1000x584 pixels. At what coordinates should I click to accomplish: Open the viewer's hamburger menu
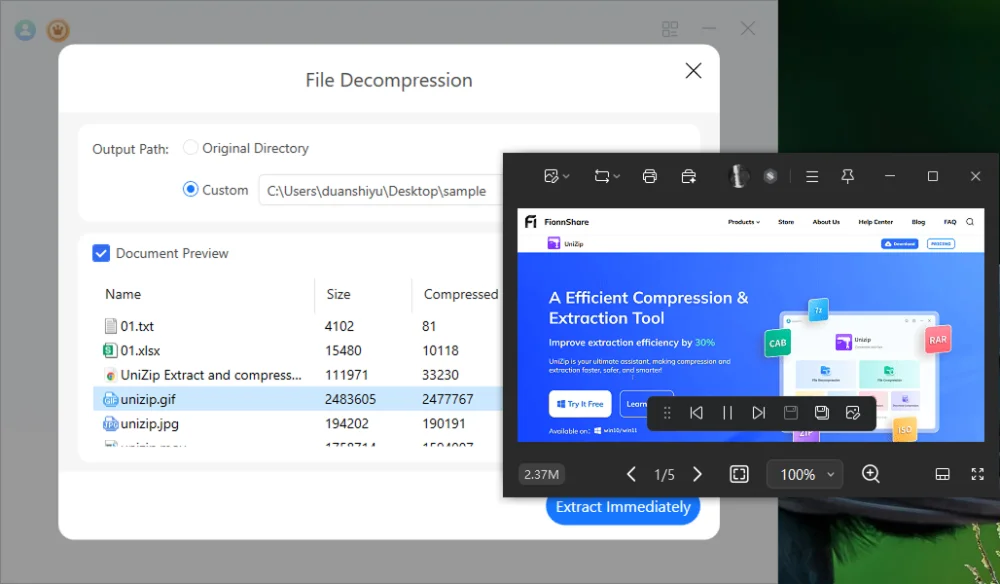tap(812, 176)
